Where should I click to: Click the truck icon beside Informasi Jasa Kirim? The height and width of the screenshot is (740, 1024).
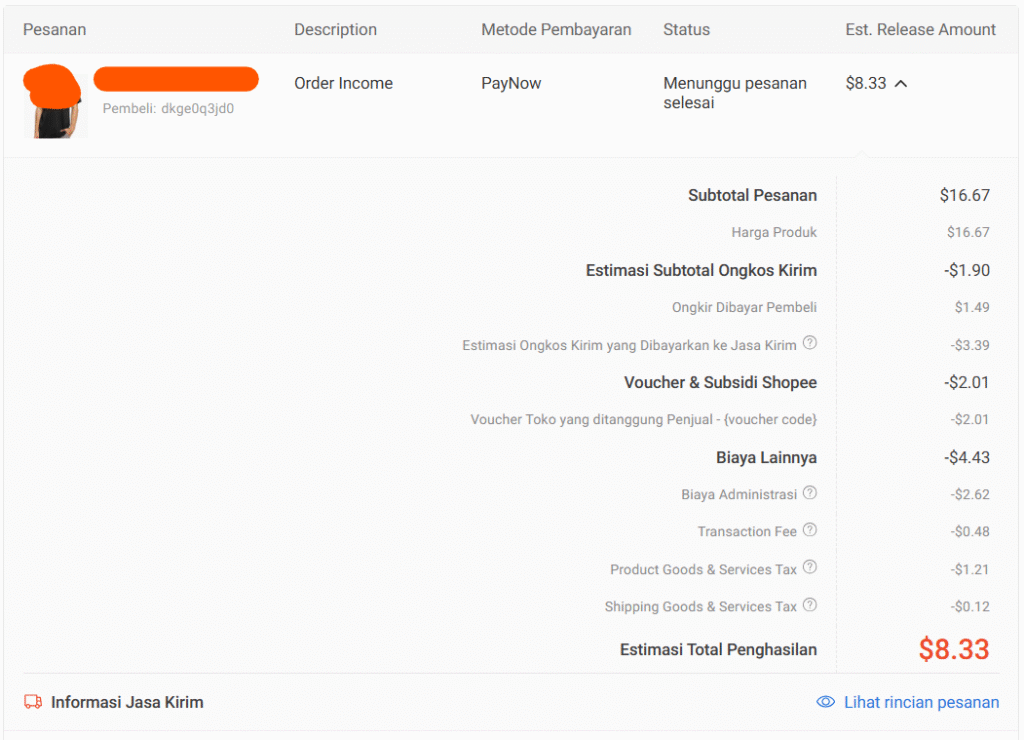(33, 702)
